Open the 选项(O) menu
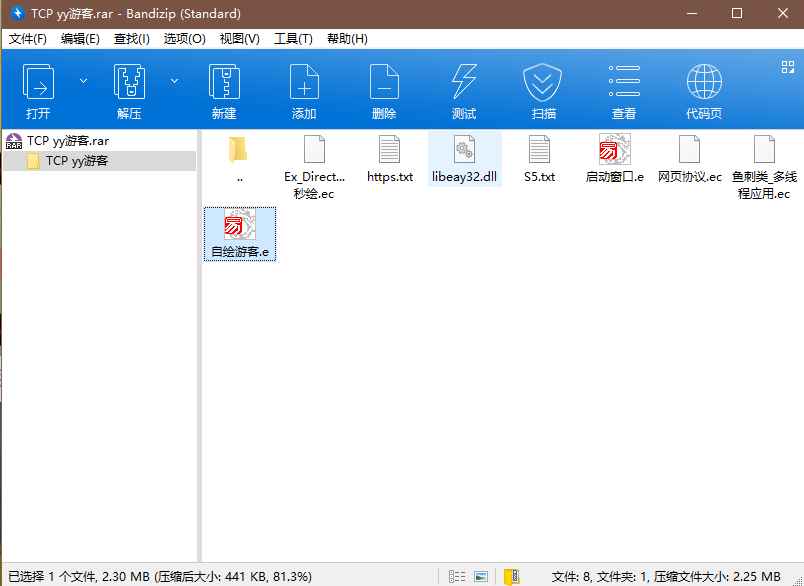 (x=185, y=39)
